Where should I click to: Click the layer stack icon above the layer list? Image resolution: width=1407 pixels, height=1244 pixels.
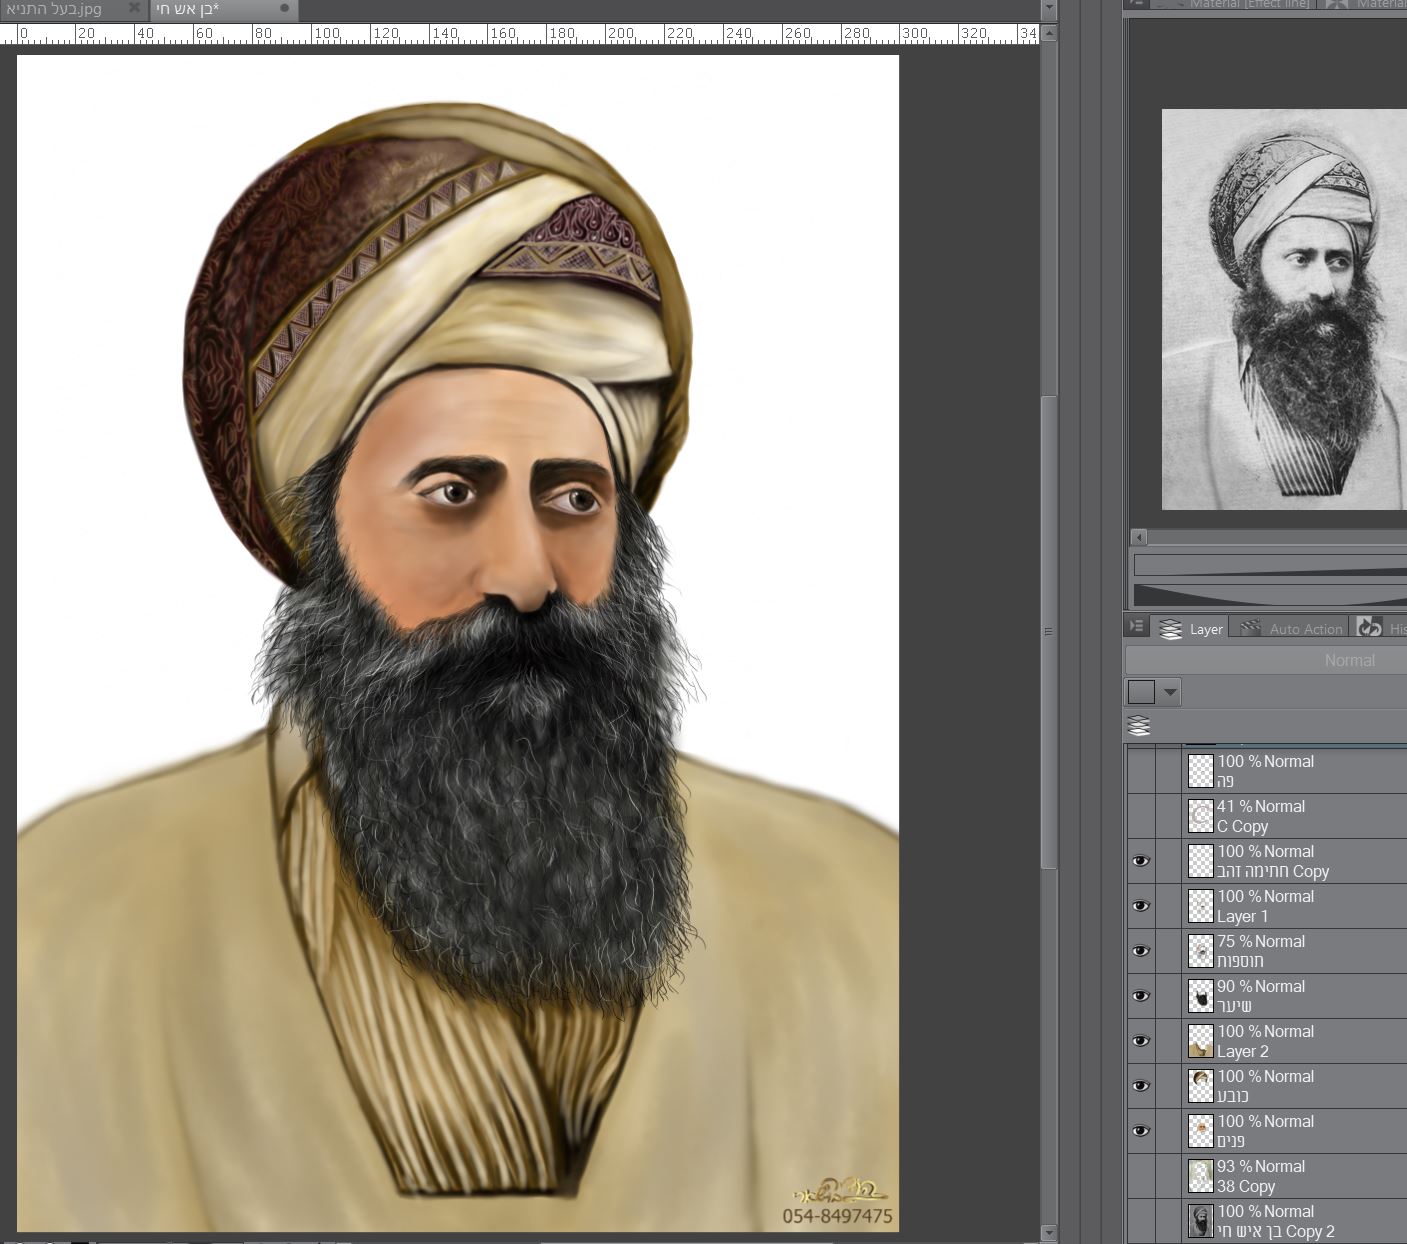[1139, 726]
